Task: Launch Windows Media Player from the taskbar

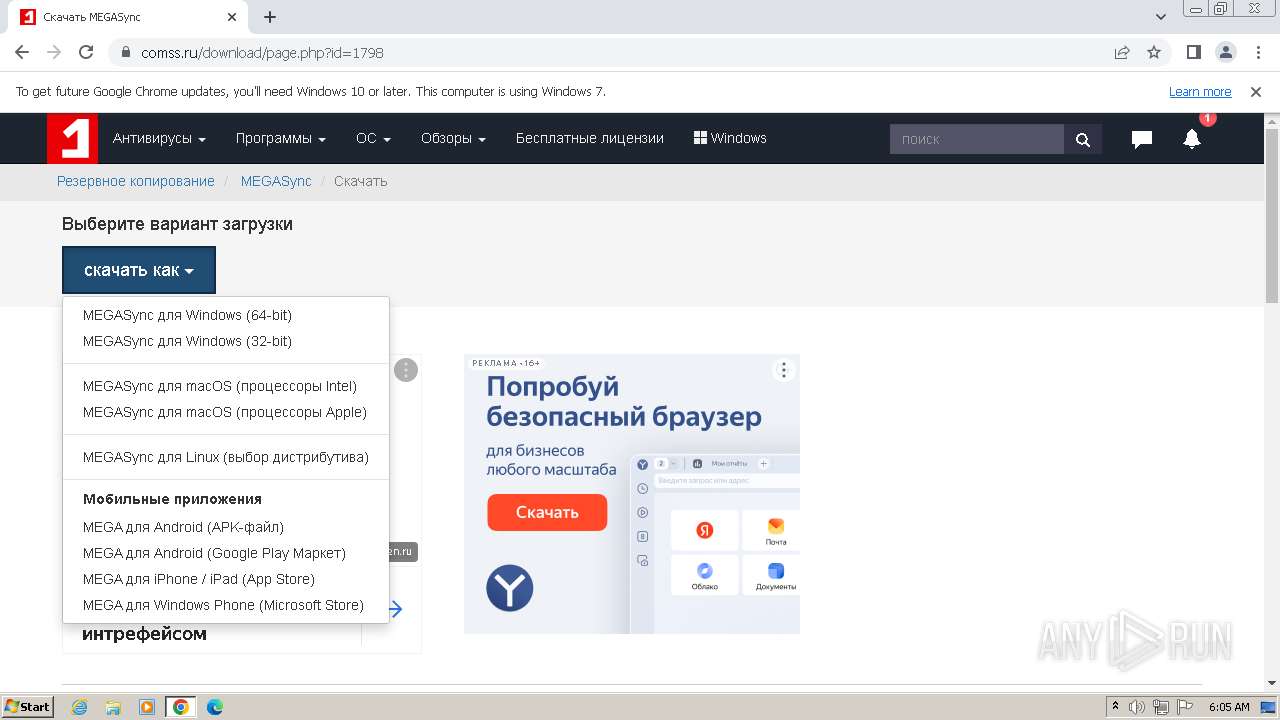Action: tap(147, 707)
